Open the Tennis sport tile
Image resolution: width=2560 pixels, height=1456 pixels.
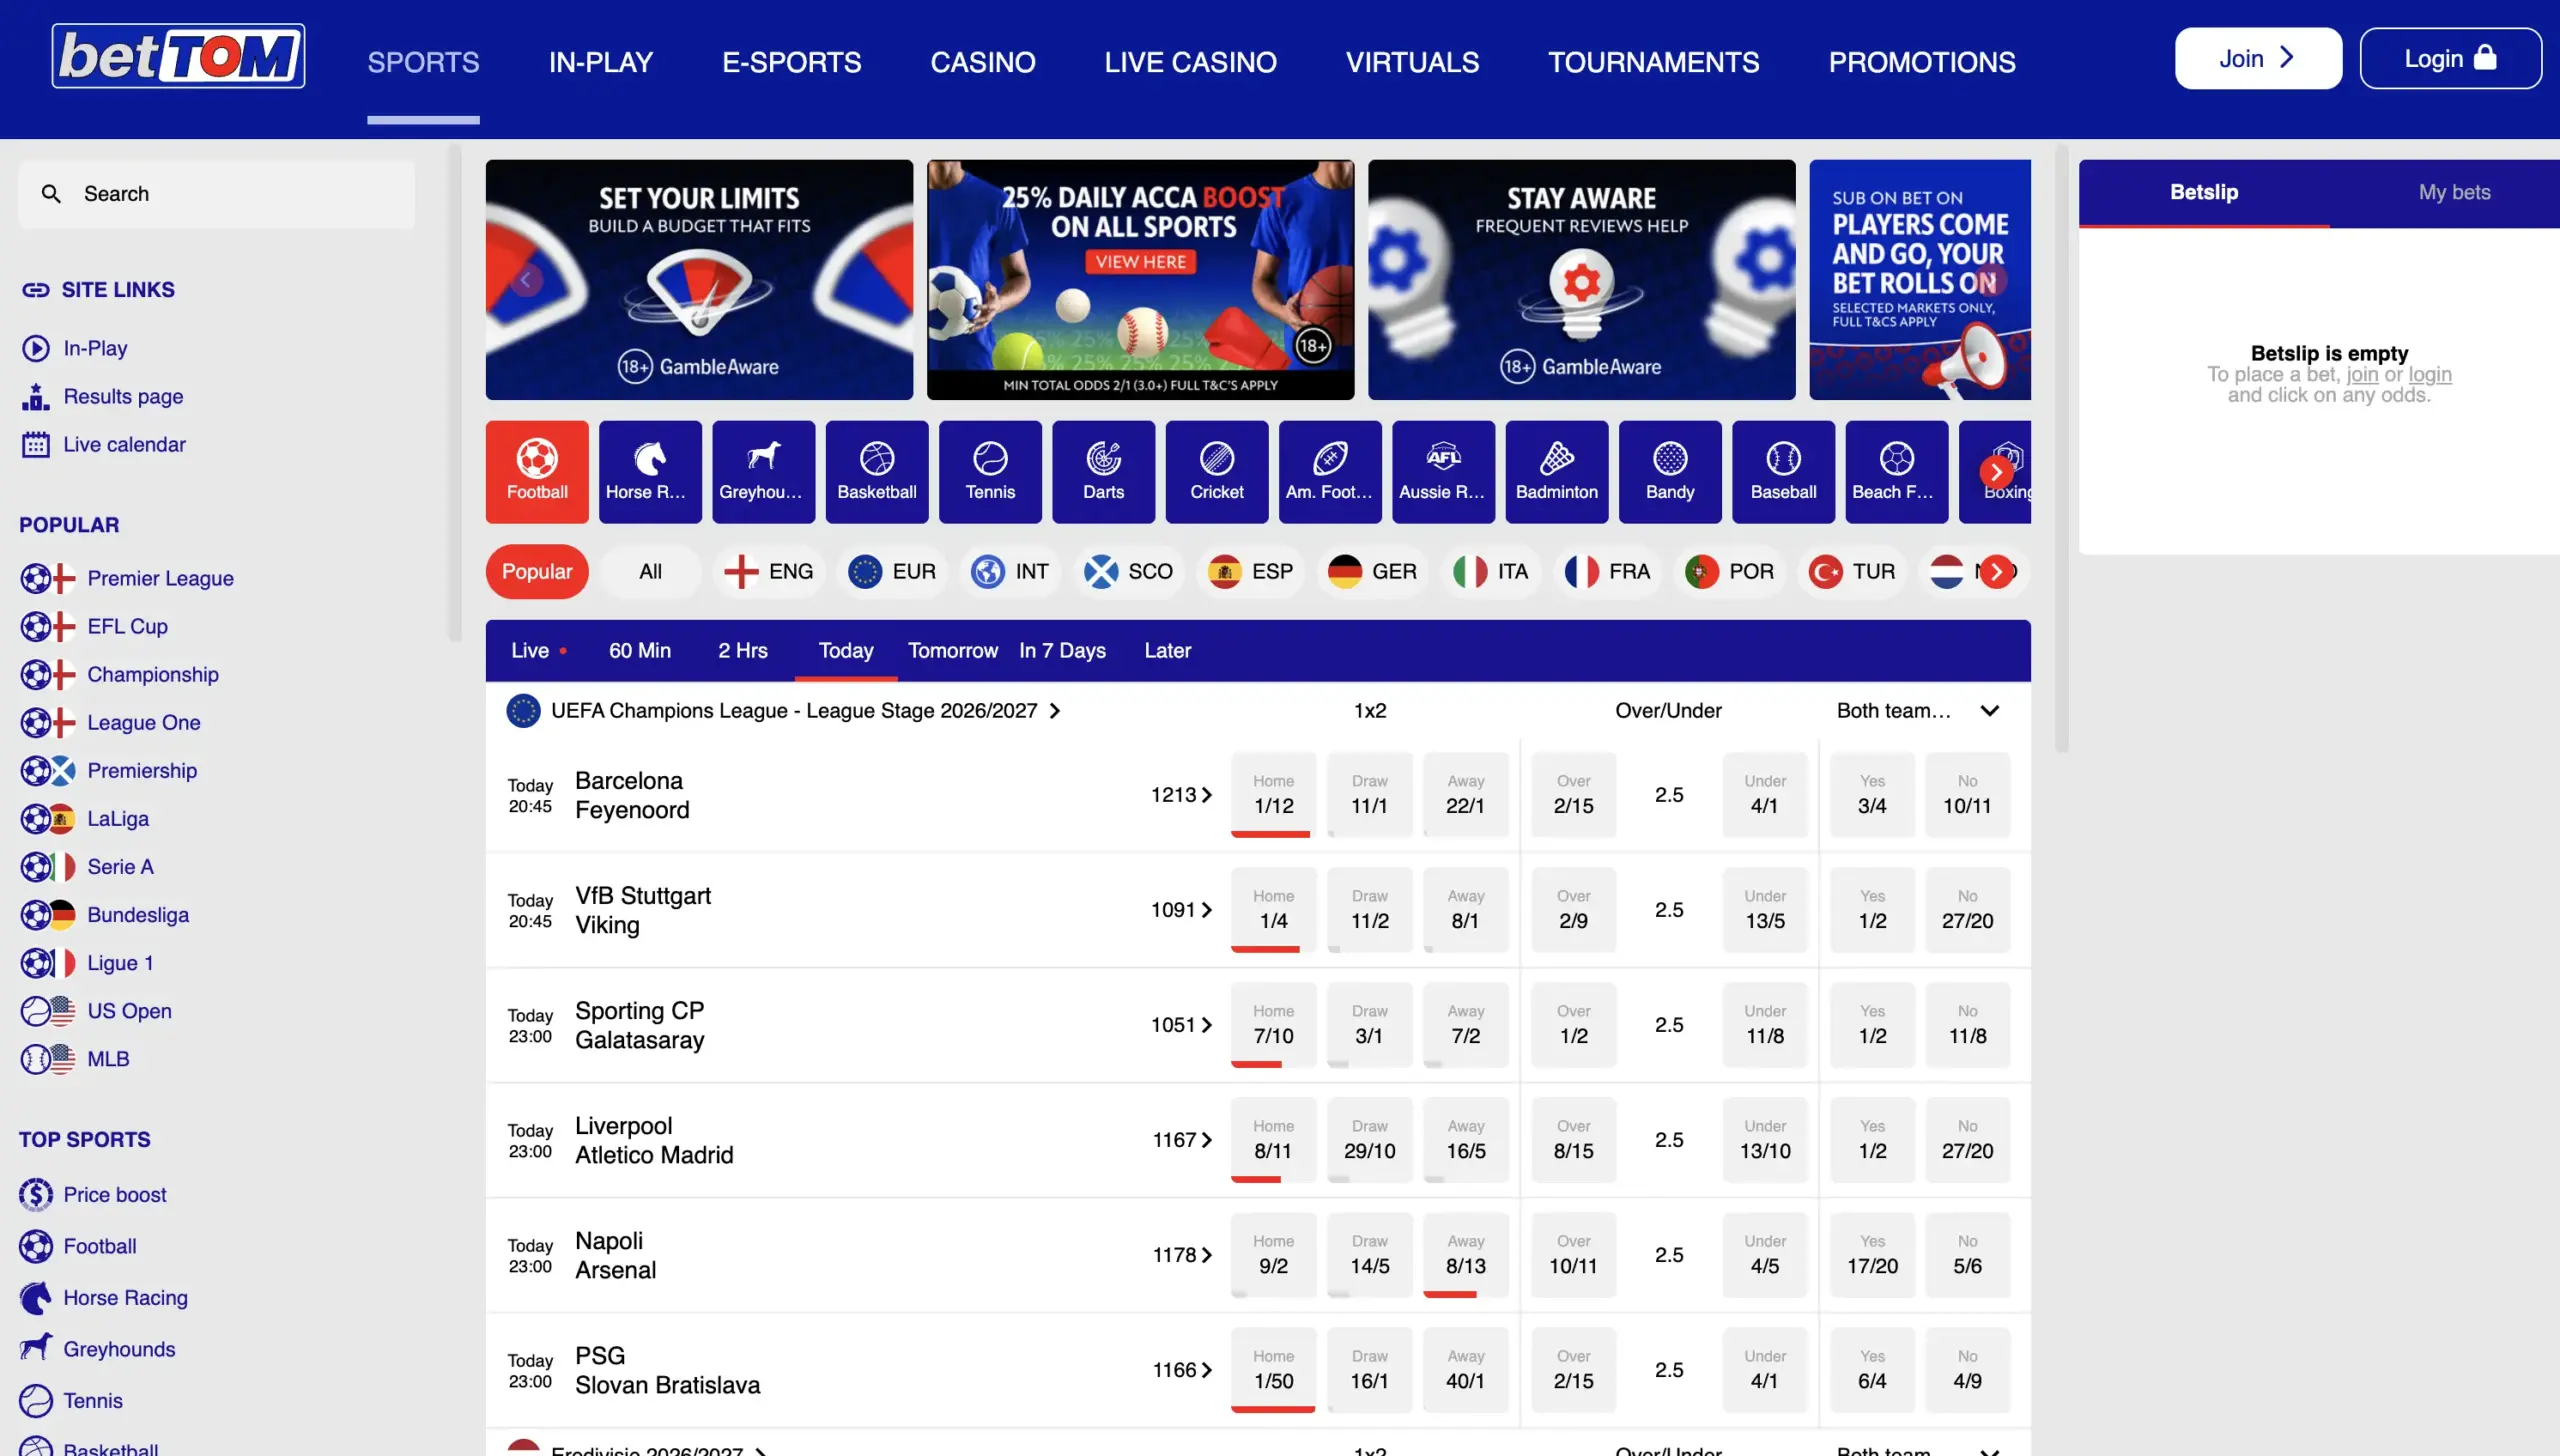tap(990, 472)
